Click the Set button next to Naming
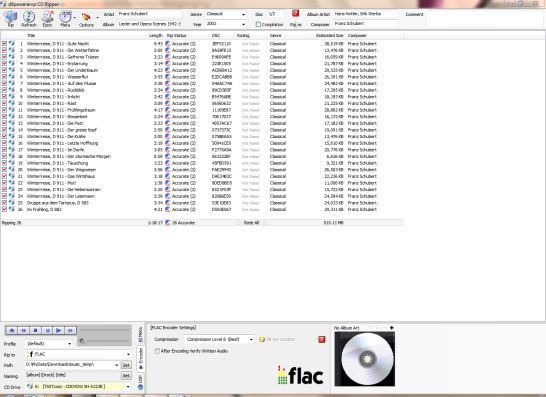Image resolution: width=546 pixels, height=397 pixels. pos(126,375)
